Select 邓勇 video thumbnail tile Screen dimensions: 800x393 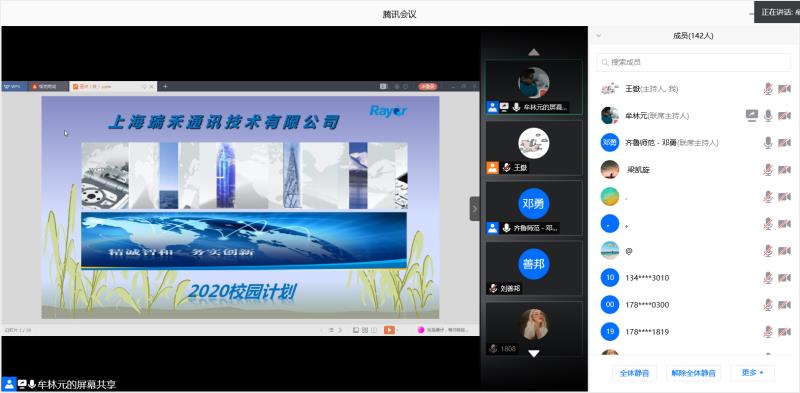pyautogui.click(x=534, y=207)
